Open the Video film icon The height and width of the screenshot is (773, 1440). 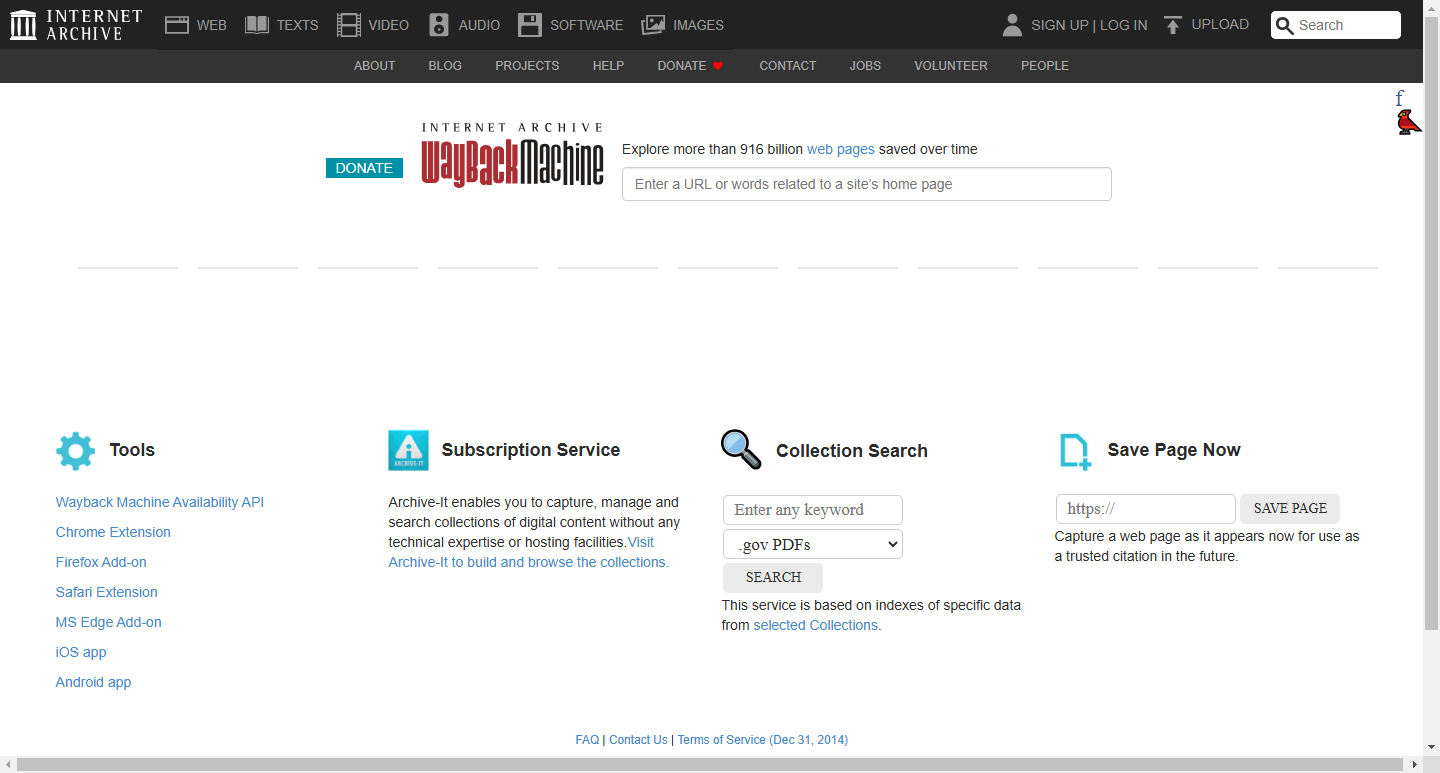349,25
